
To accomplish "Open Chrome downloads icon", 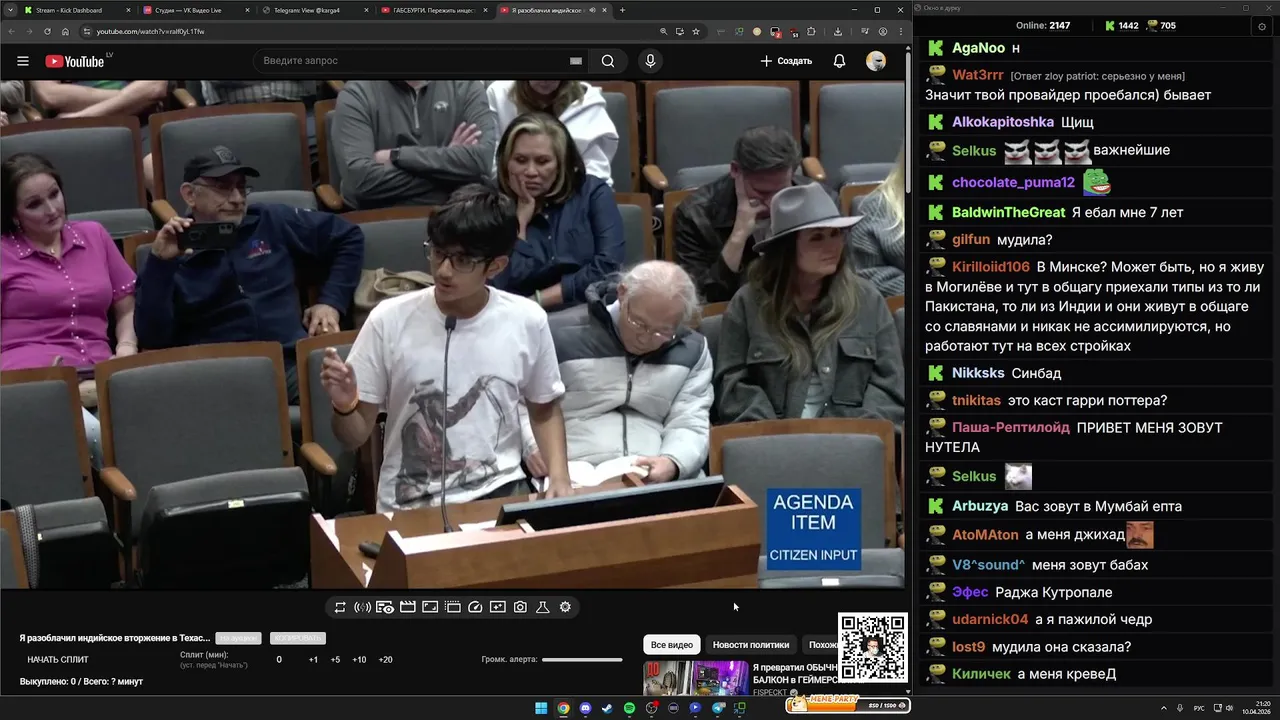I will (837, 31).
